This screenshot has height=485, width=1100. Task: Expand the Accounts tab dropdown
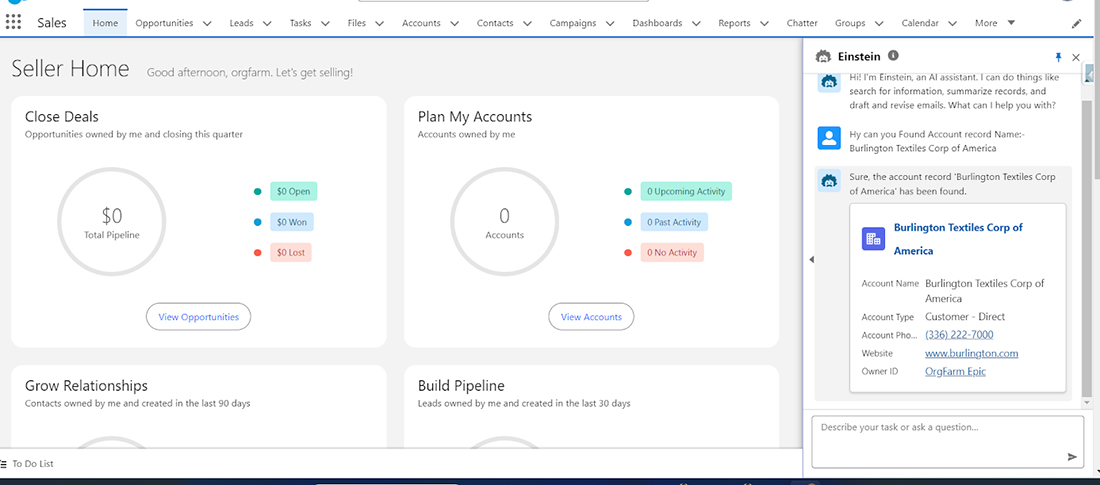(x=454, y=23)
